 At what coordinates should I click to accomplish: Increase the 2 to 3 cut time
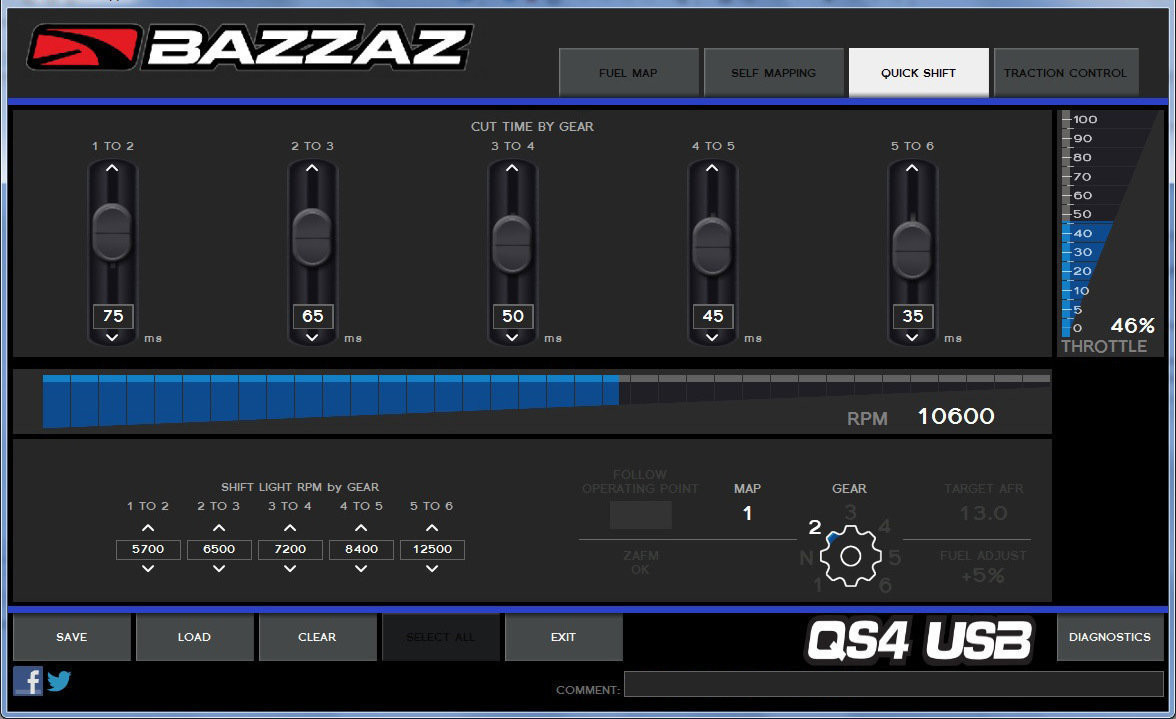tap(312, 169)
